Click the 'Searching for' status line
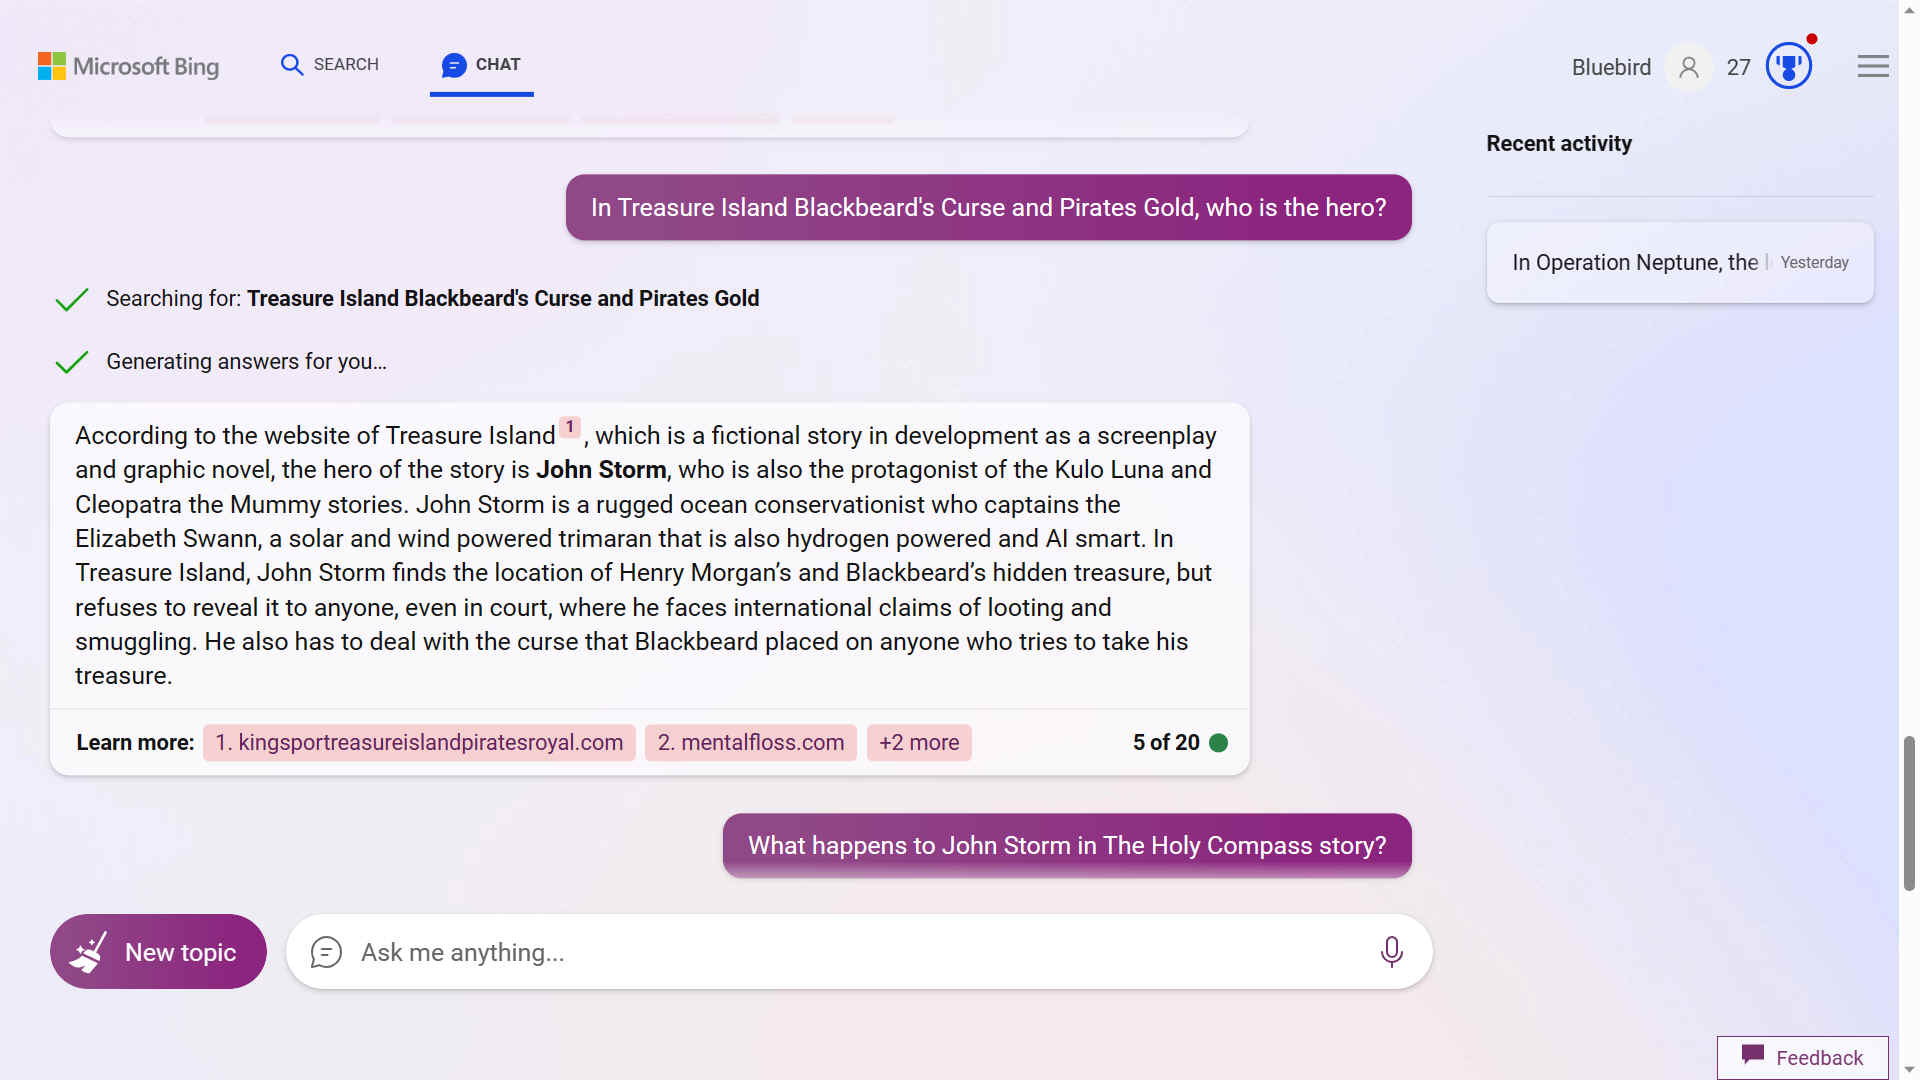Image resolution: width=1920 pixels, height=1080 pixels. click(x=432, y=298)
